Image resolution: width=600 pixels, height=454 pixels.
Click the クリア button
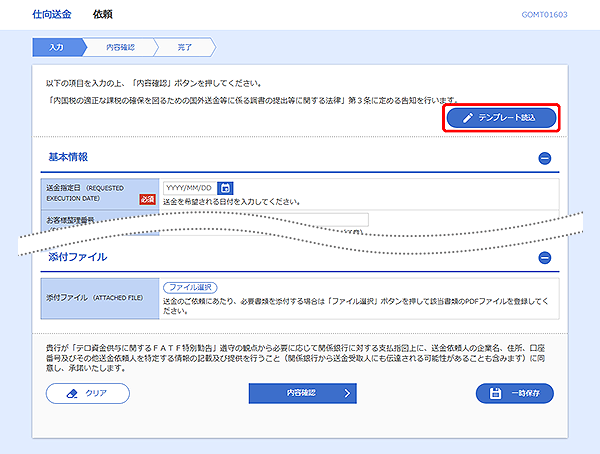point(88,393)
